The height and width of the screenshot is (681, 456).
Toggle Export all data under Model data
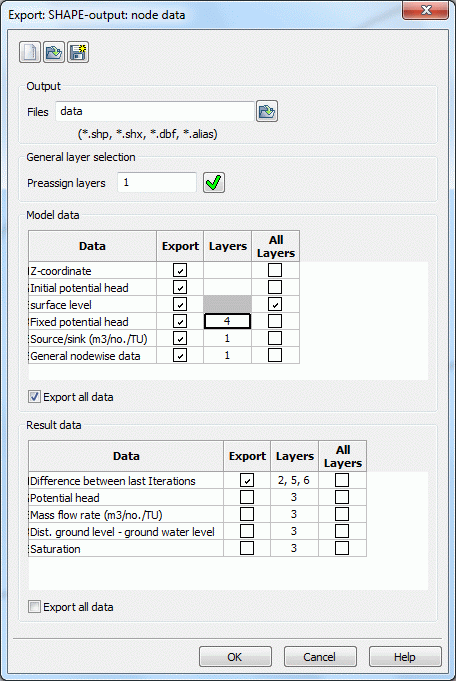[34, 397]
